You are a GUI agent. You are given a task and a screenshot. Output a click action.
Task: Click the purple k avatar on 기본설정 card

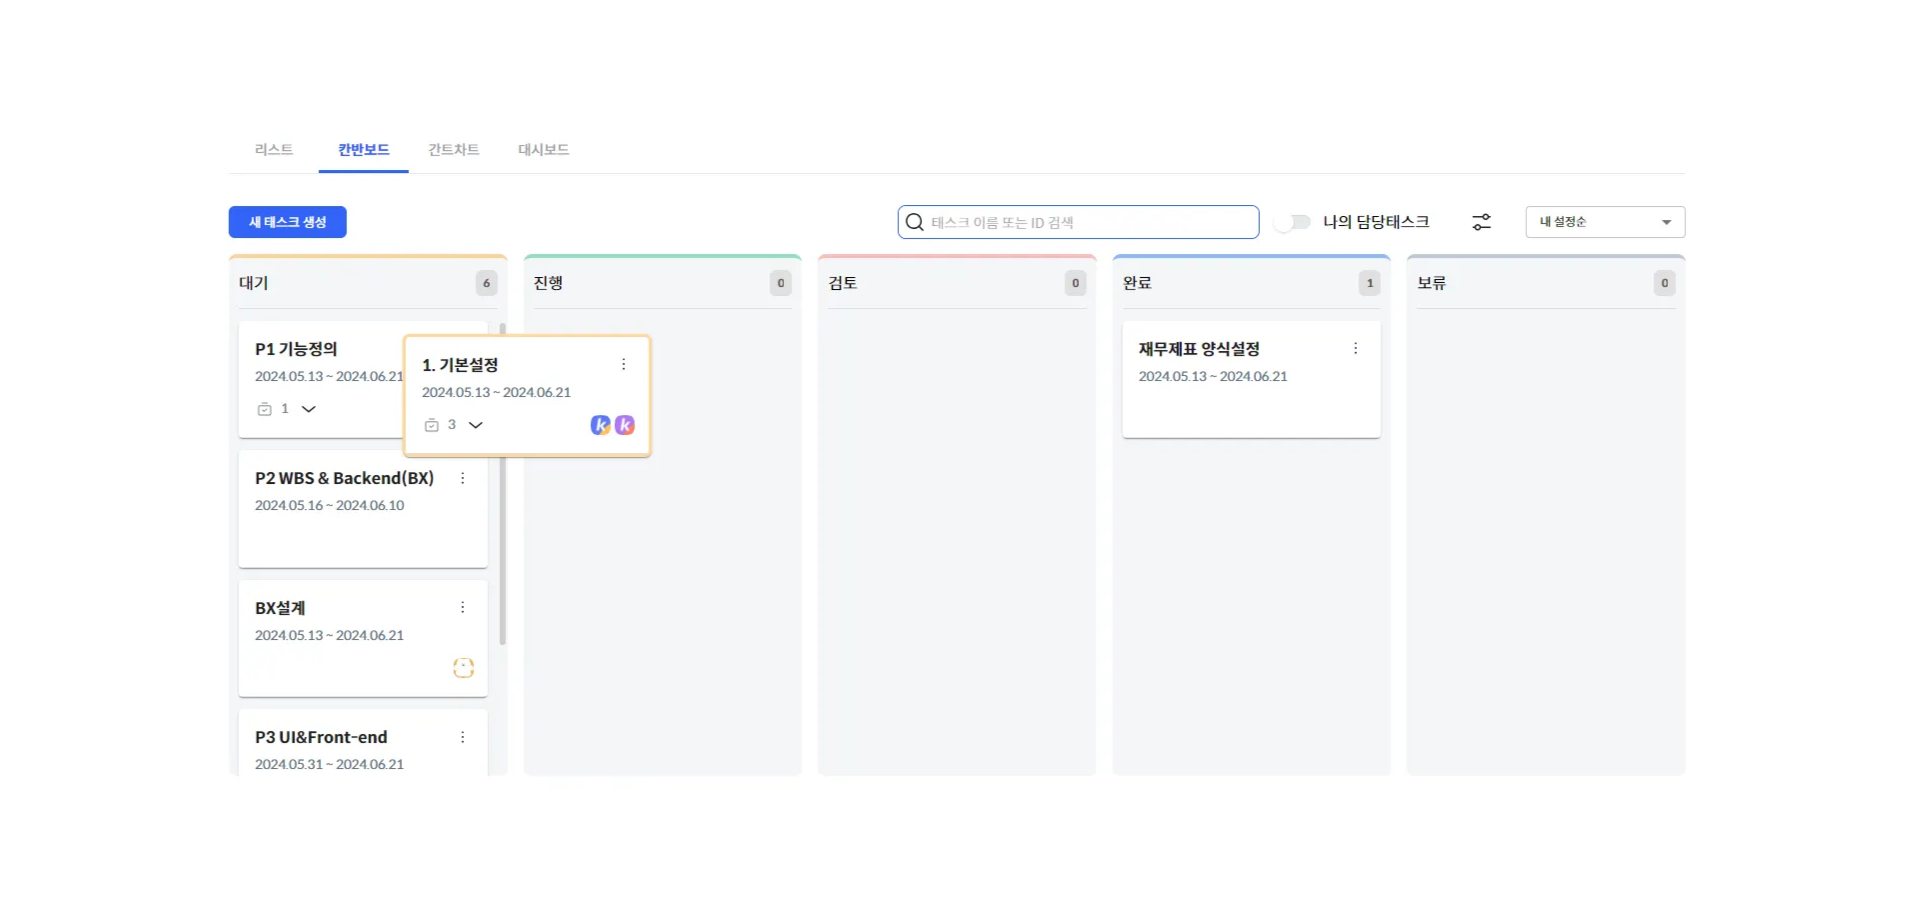coord(624,424)
